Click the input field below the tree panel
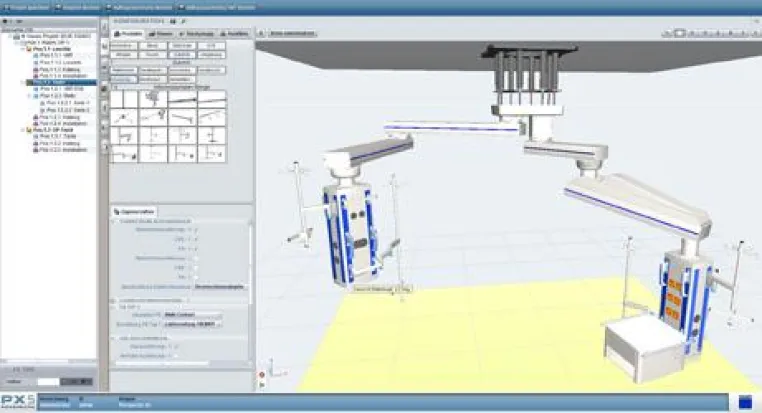This screenshot has height=413, width=762. [x=48, y=381]
